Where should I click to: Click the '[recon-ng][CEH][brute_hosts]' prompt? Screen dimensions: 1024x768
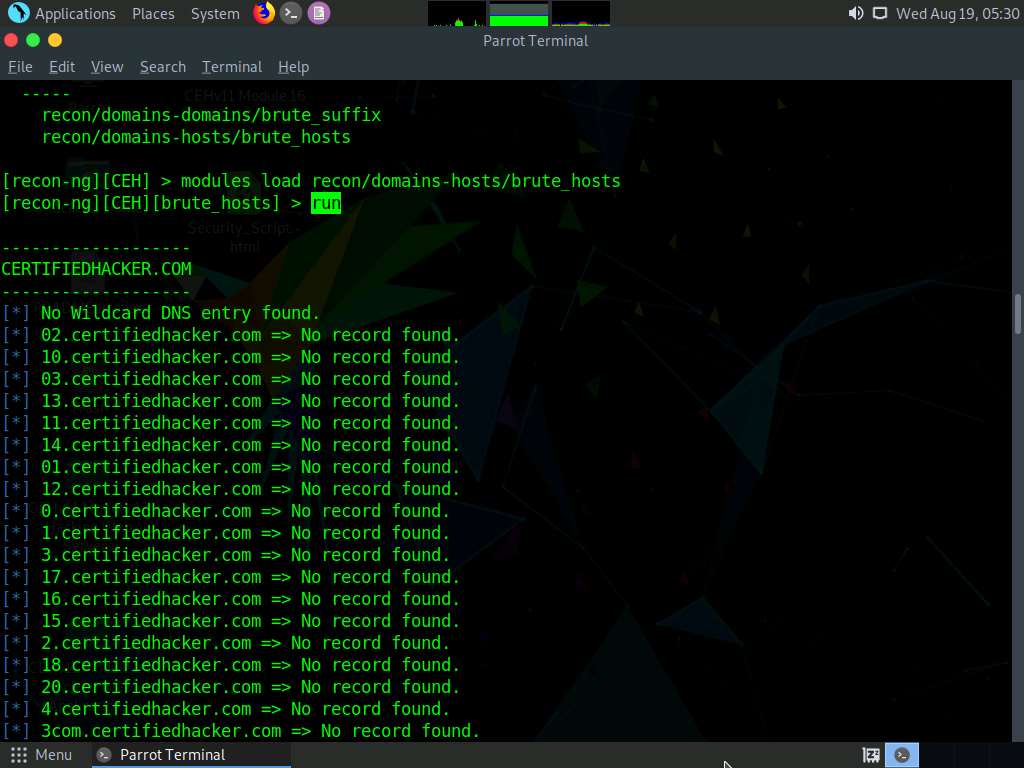pyautogui.click(x=140, y=203)
